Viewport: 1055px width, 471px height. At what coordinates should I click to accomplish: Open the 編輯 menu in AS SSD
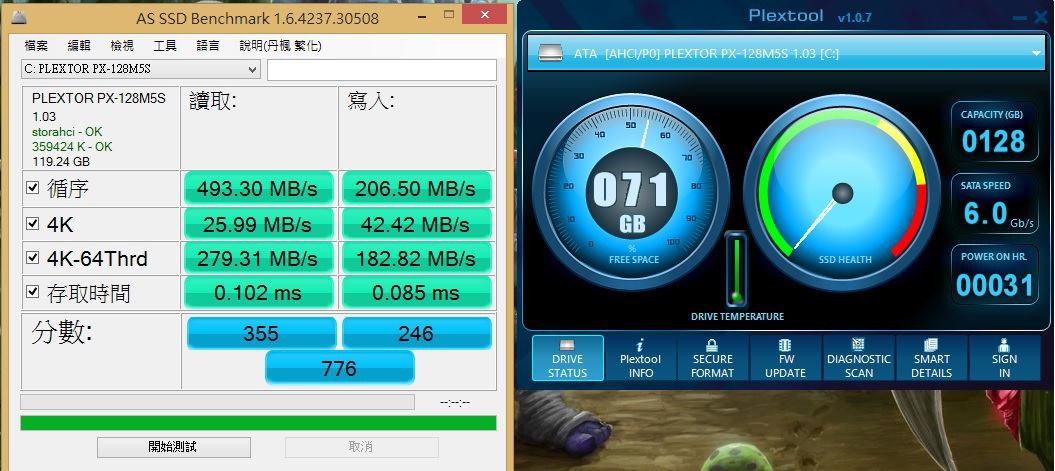[79, 46]
